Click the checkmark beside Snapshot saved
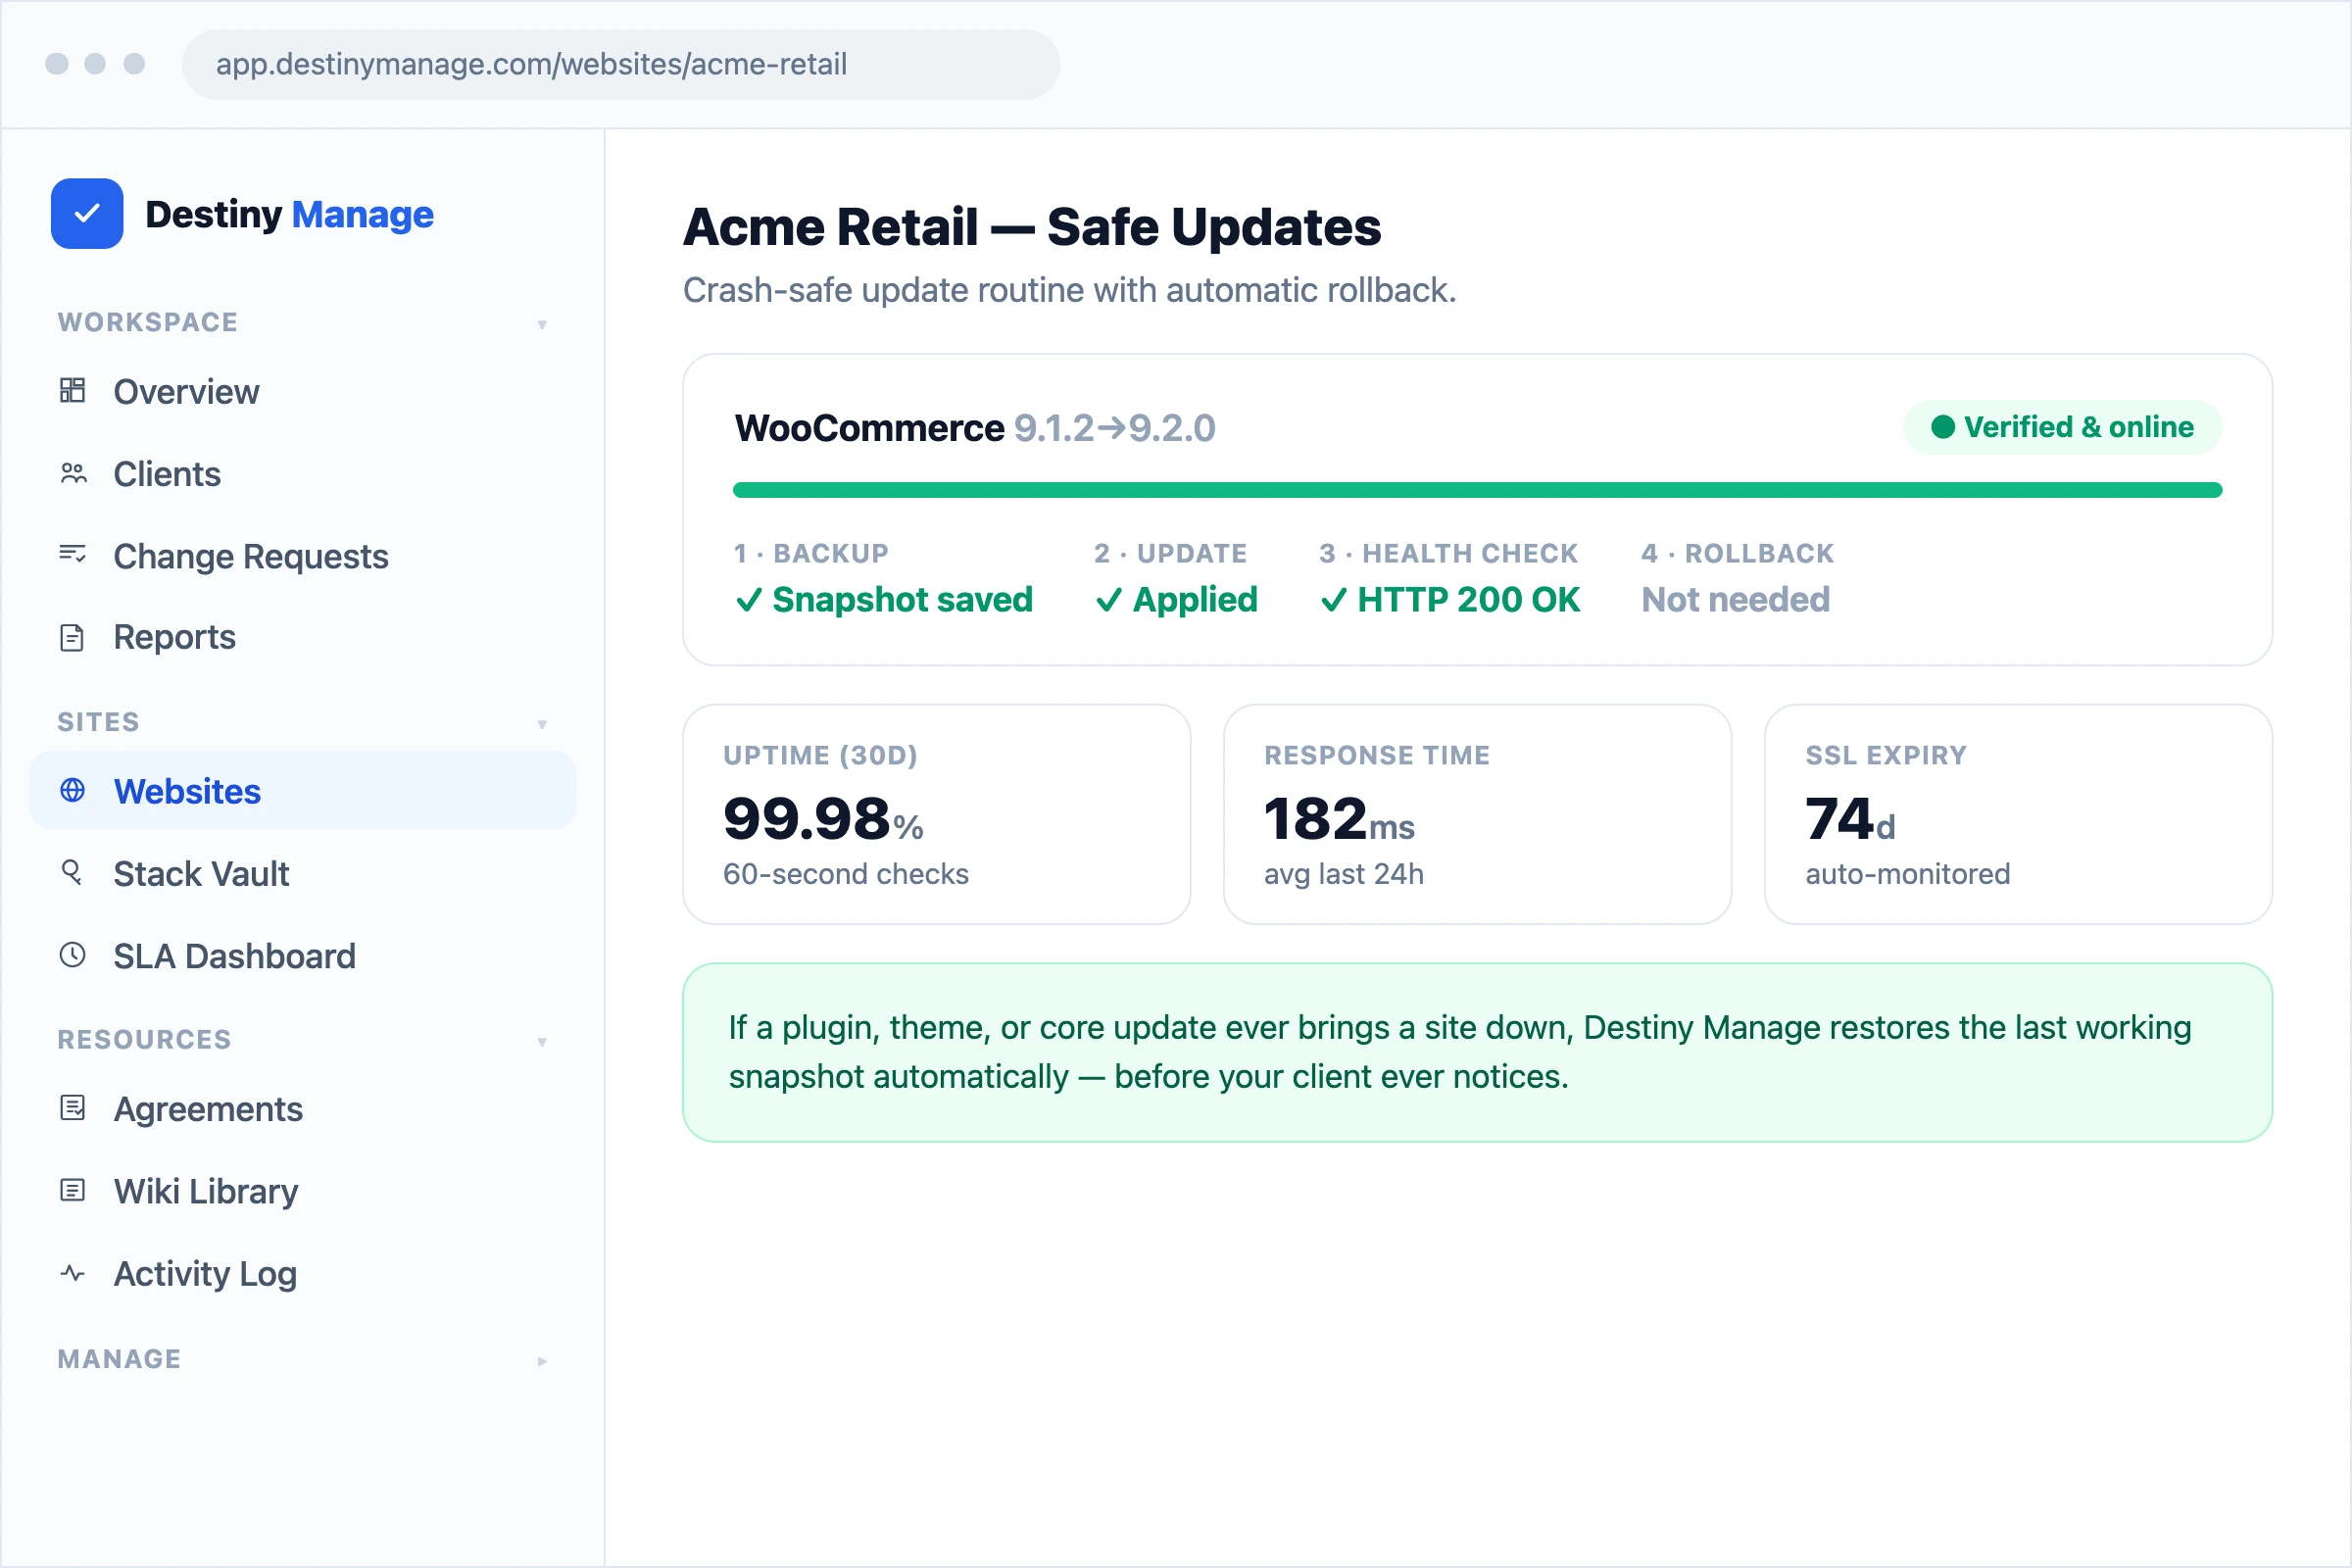2352x1568 pixels. [749, 600]
